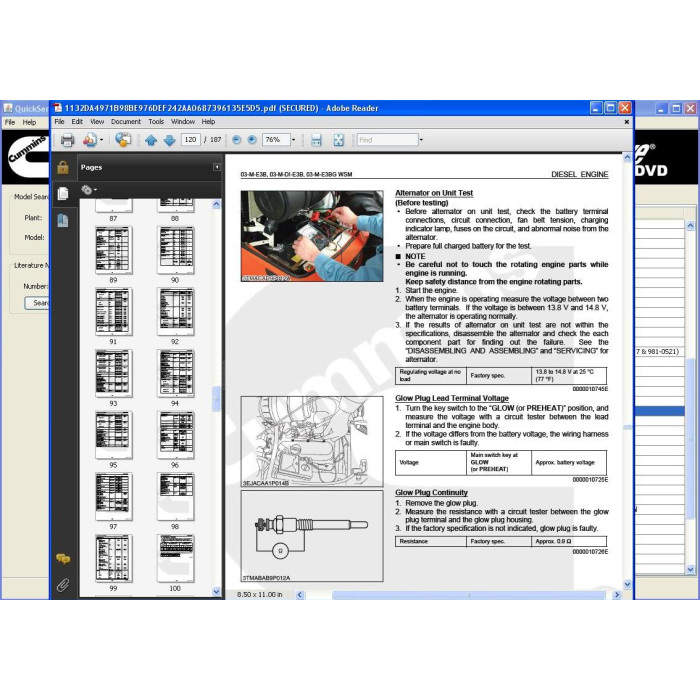
Task: Select page 92 thumbnail
Action: click(175, 312)
